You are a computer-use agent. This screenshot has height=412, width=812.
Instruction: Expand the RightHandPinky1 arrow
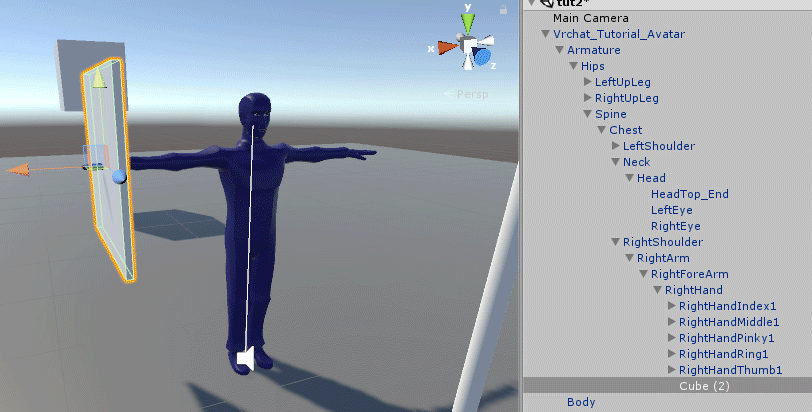coord(672,337)
